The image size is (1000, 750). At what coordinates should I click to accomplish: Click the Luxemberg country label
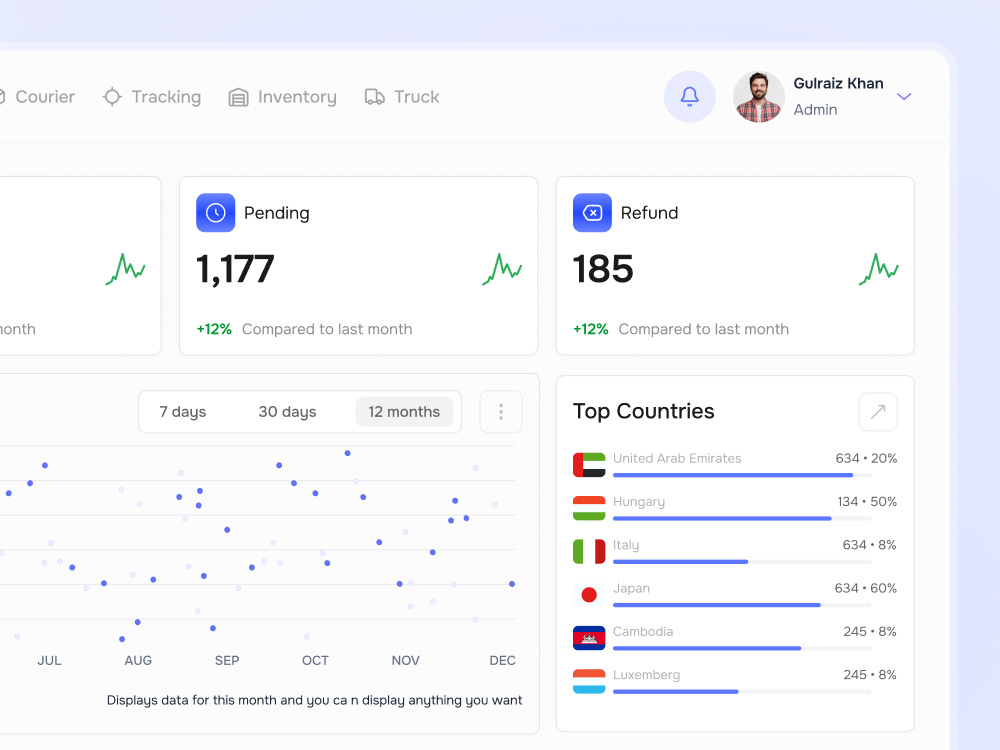(647, 675)
